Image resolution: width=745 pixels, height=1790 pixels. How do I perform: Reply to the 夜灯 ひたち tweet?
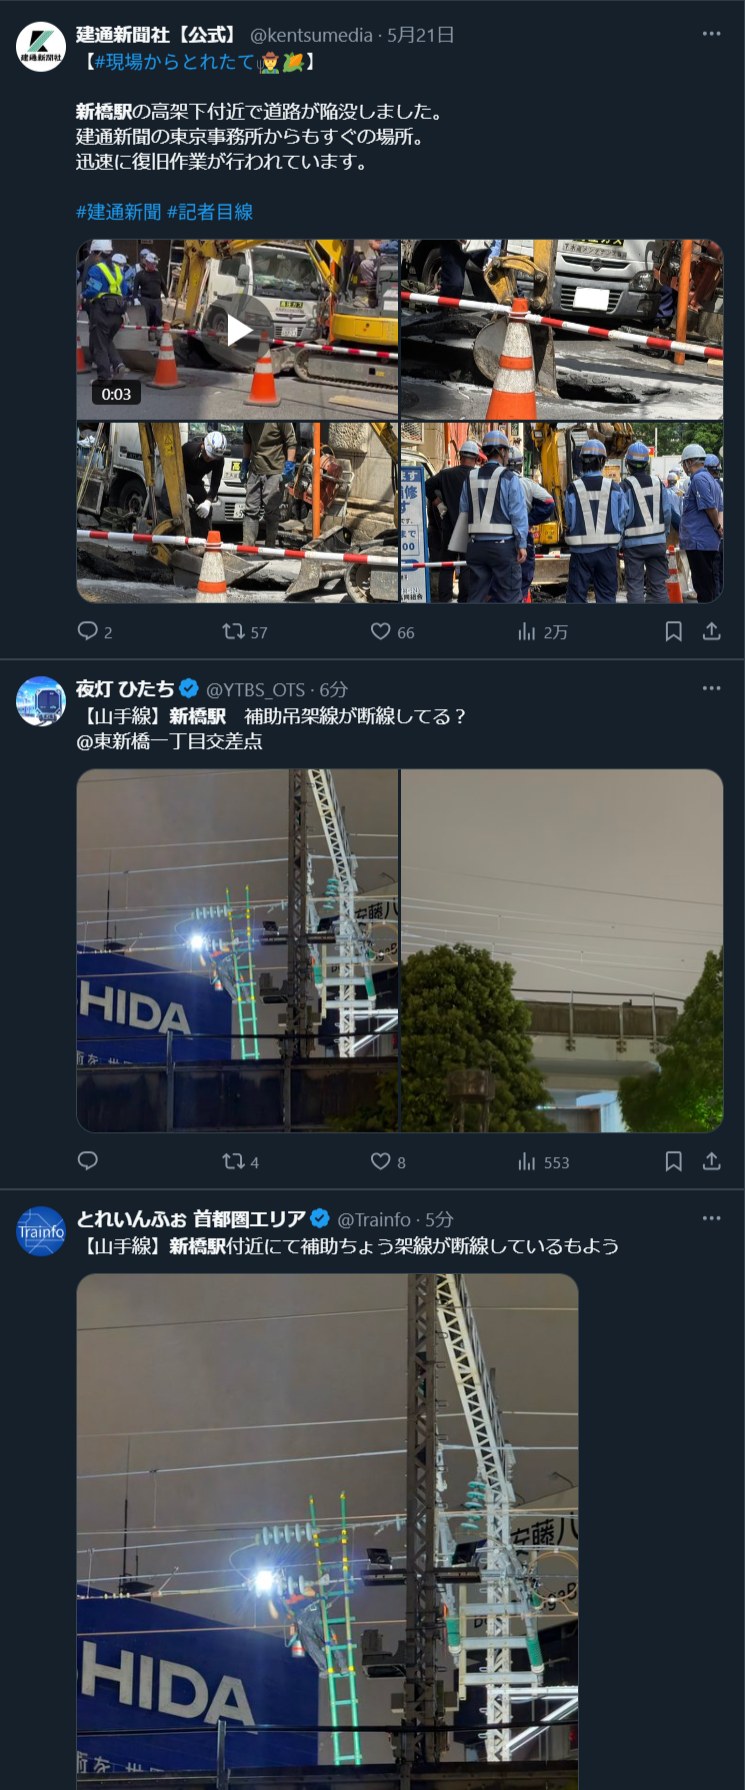88,1161
